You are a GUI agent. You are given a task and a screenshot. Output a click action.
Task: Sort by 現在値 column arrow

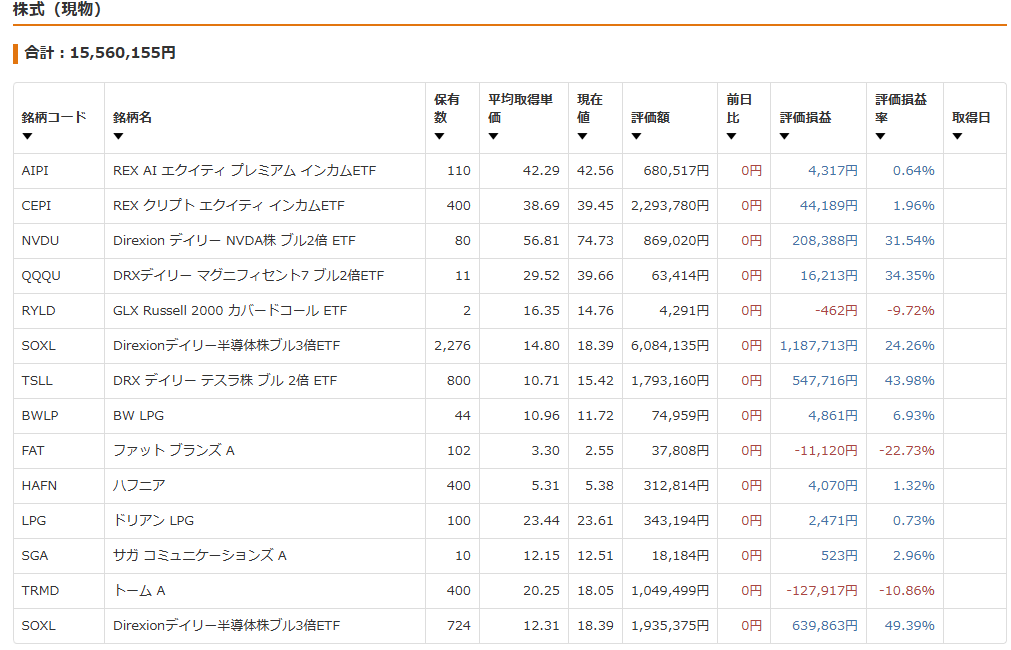tap(582, 136)
